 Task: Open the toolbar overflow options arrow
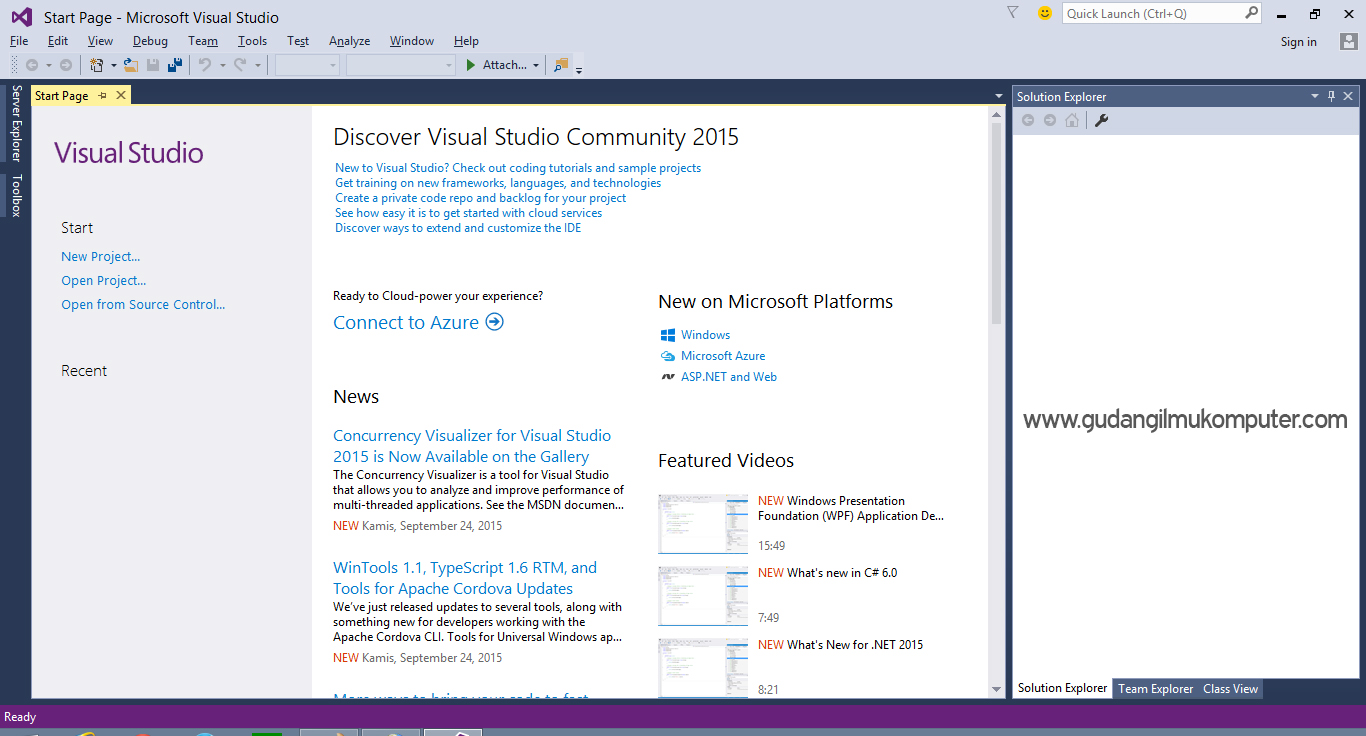point(579,69)
